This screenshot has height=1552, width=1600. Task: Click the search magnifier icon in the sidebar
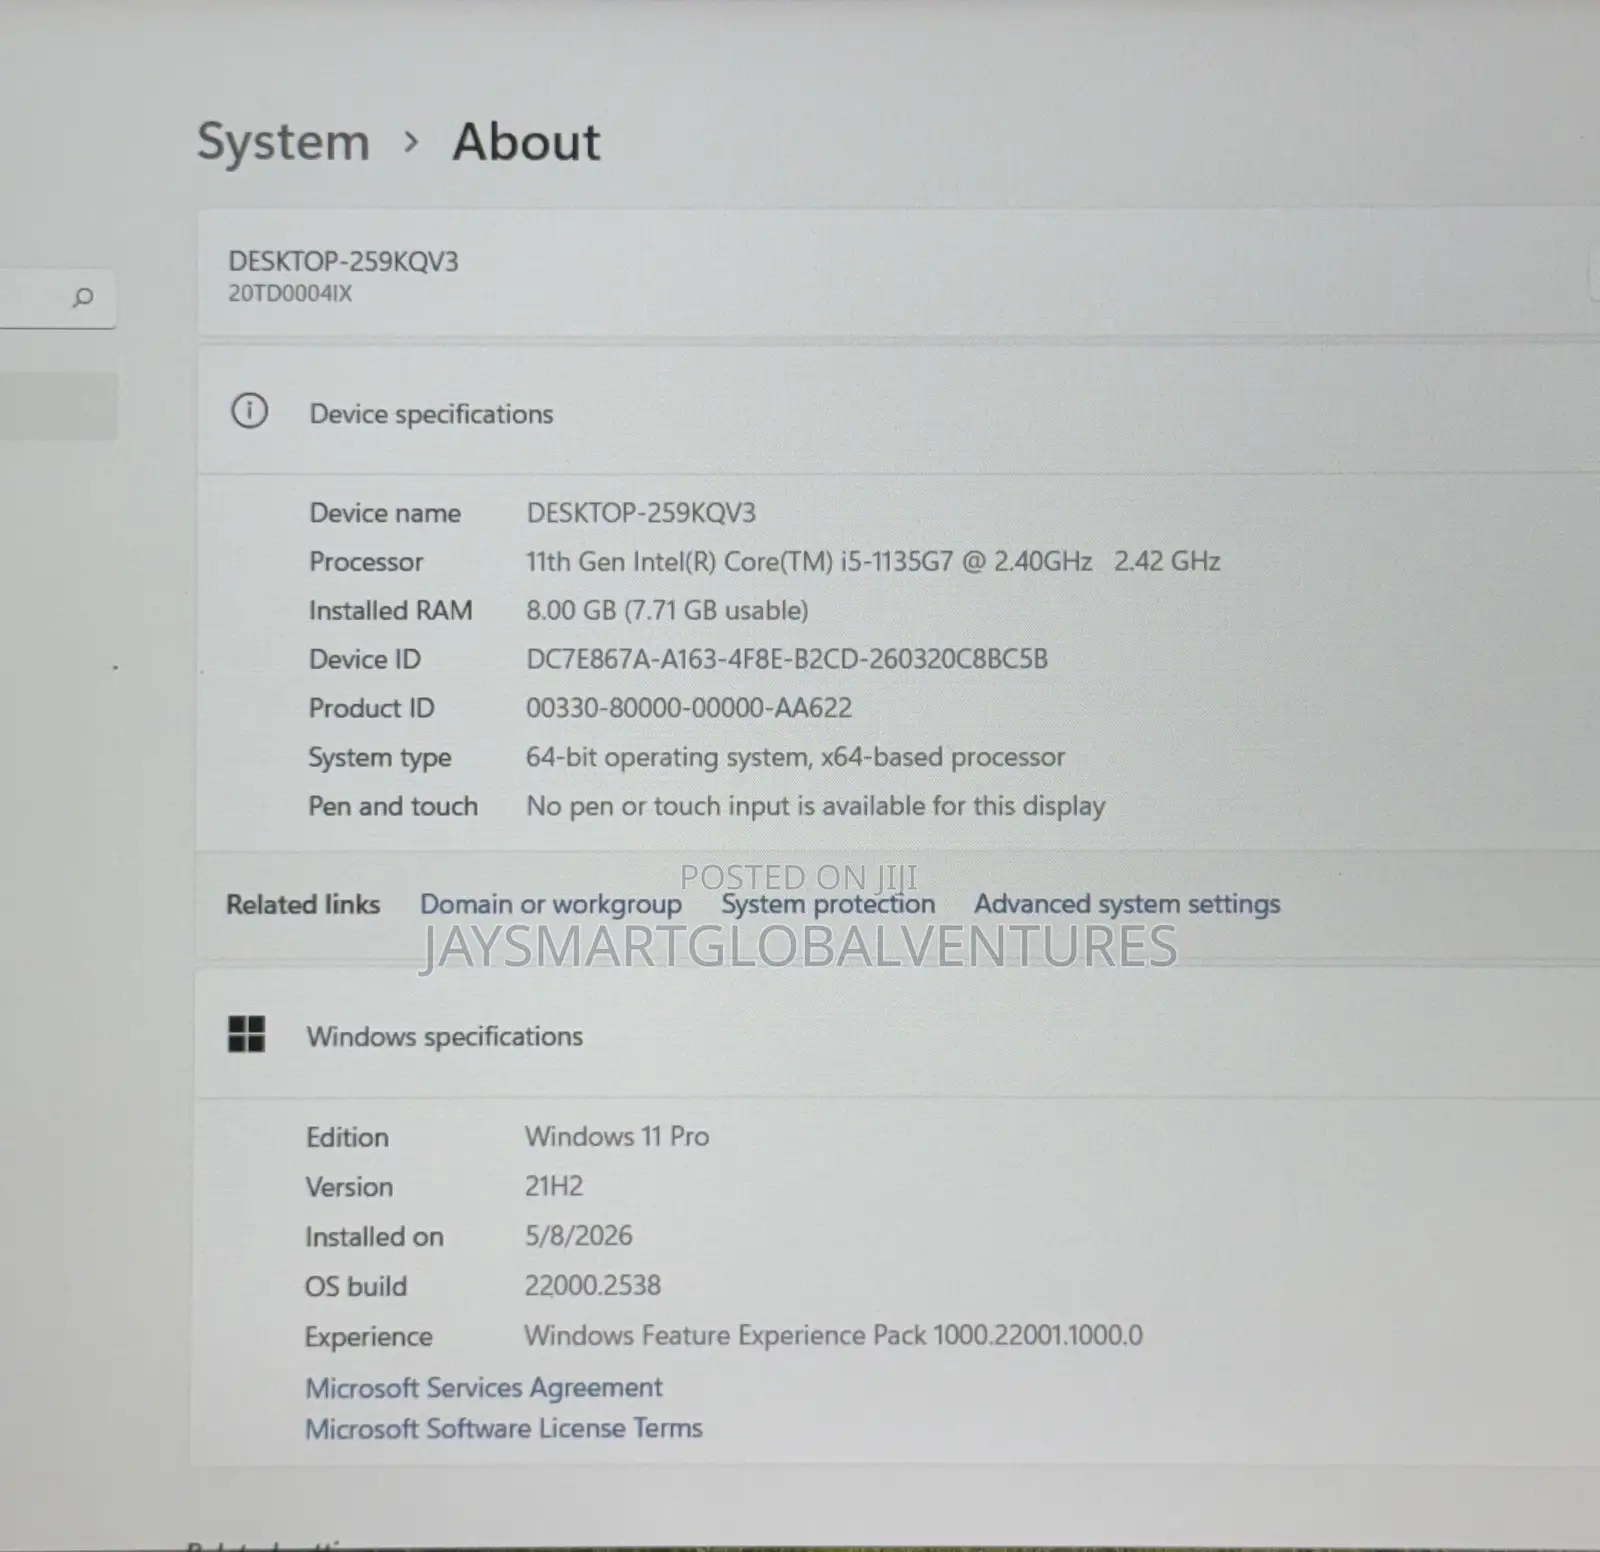(x=83, y=297)
